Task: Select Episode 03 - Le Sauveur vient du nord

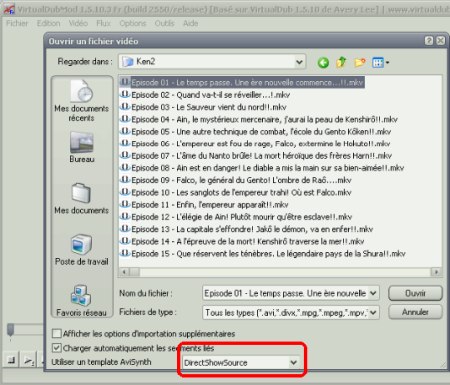Action: click(x=203, y=107)
